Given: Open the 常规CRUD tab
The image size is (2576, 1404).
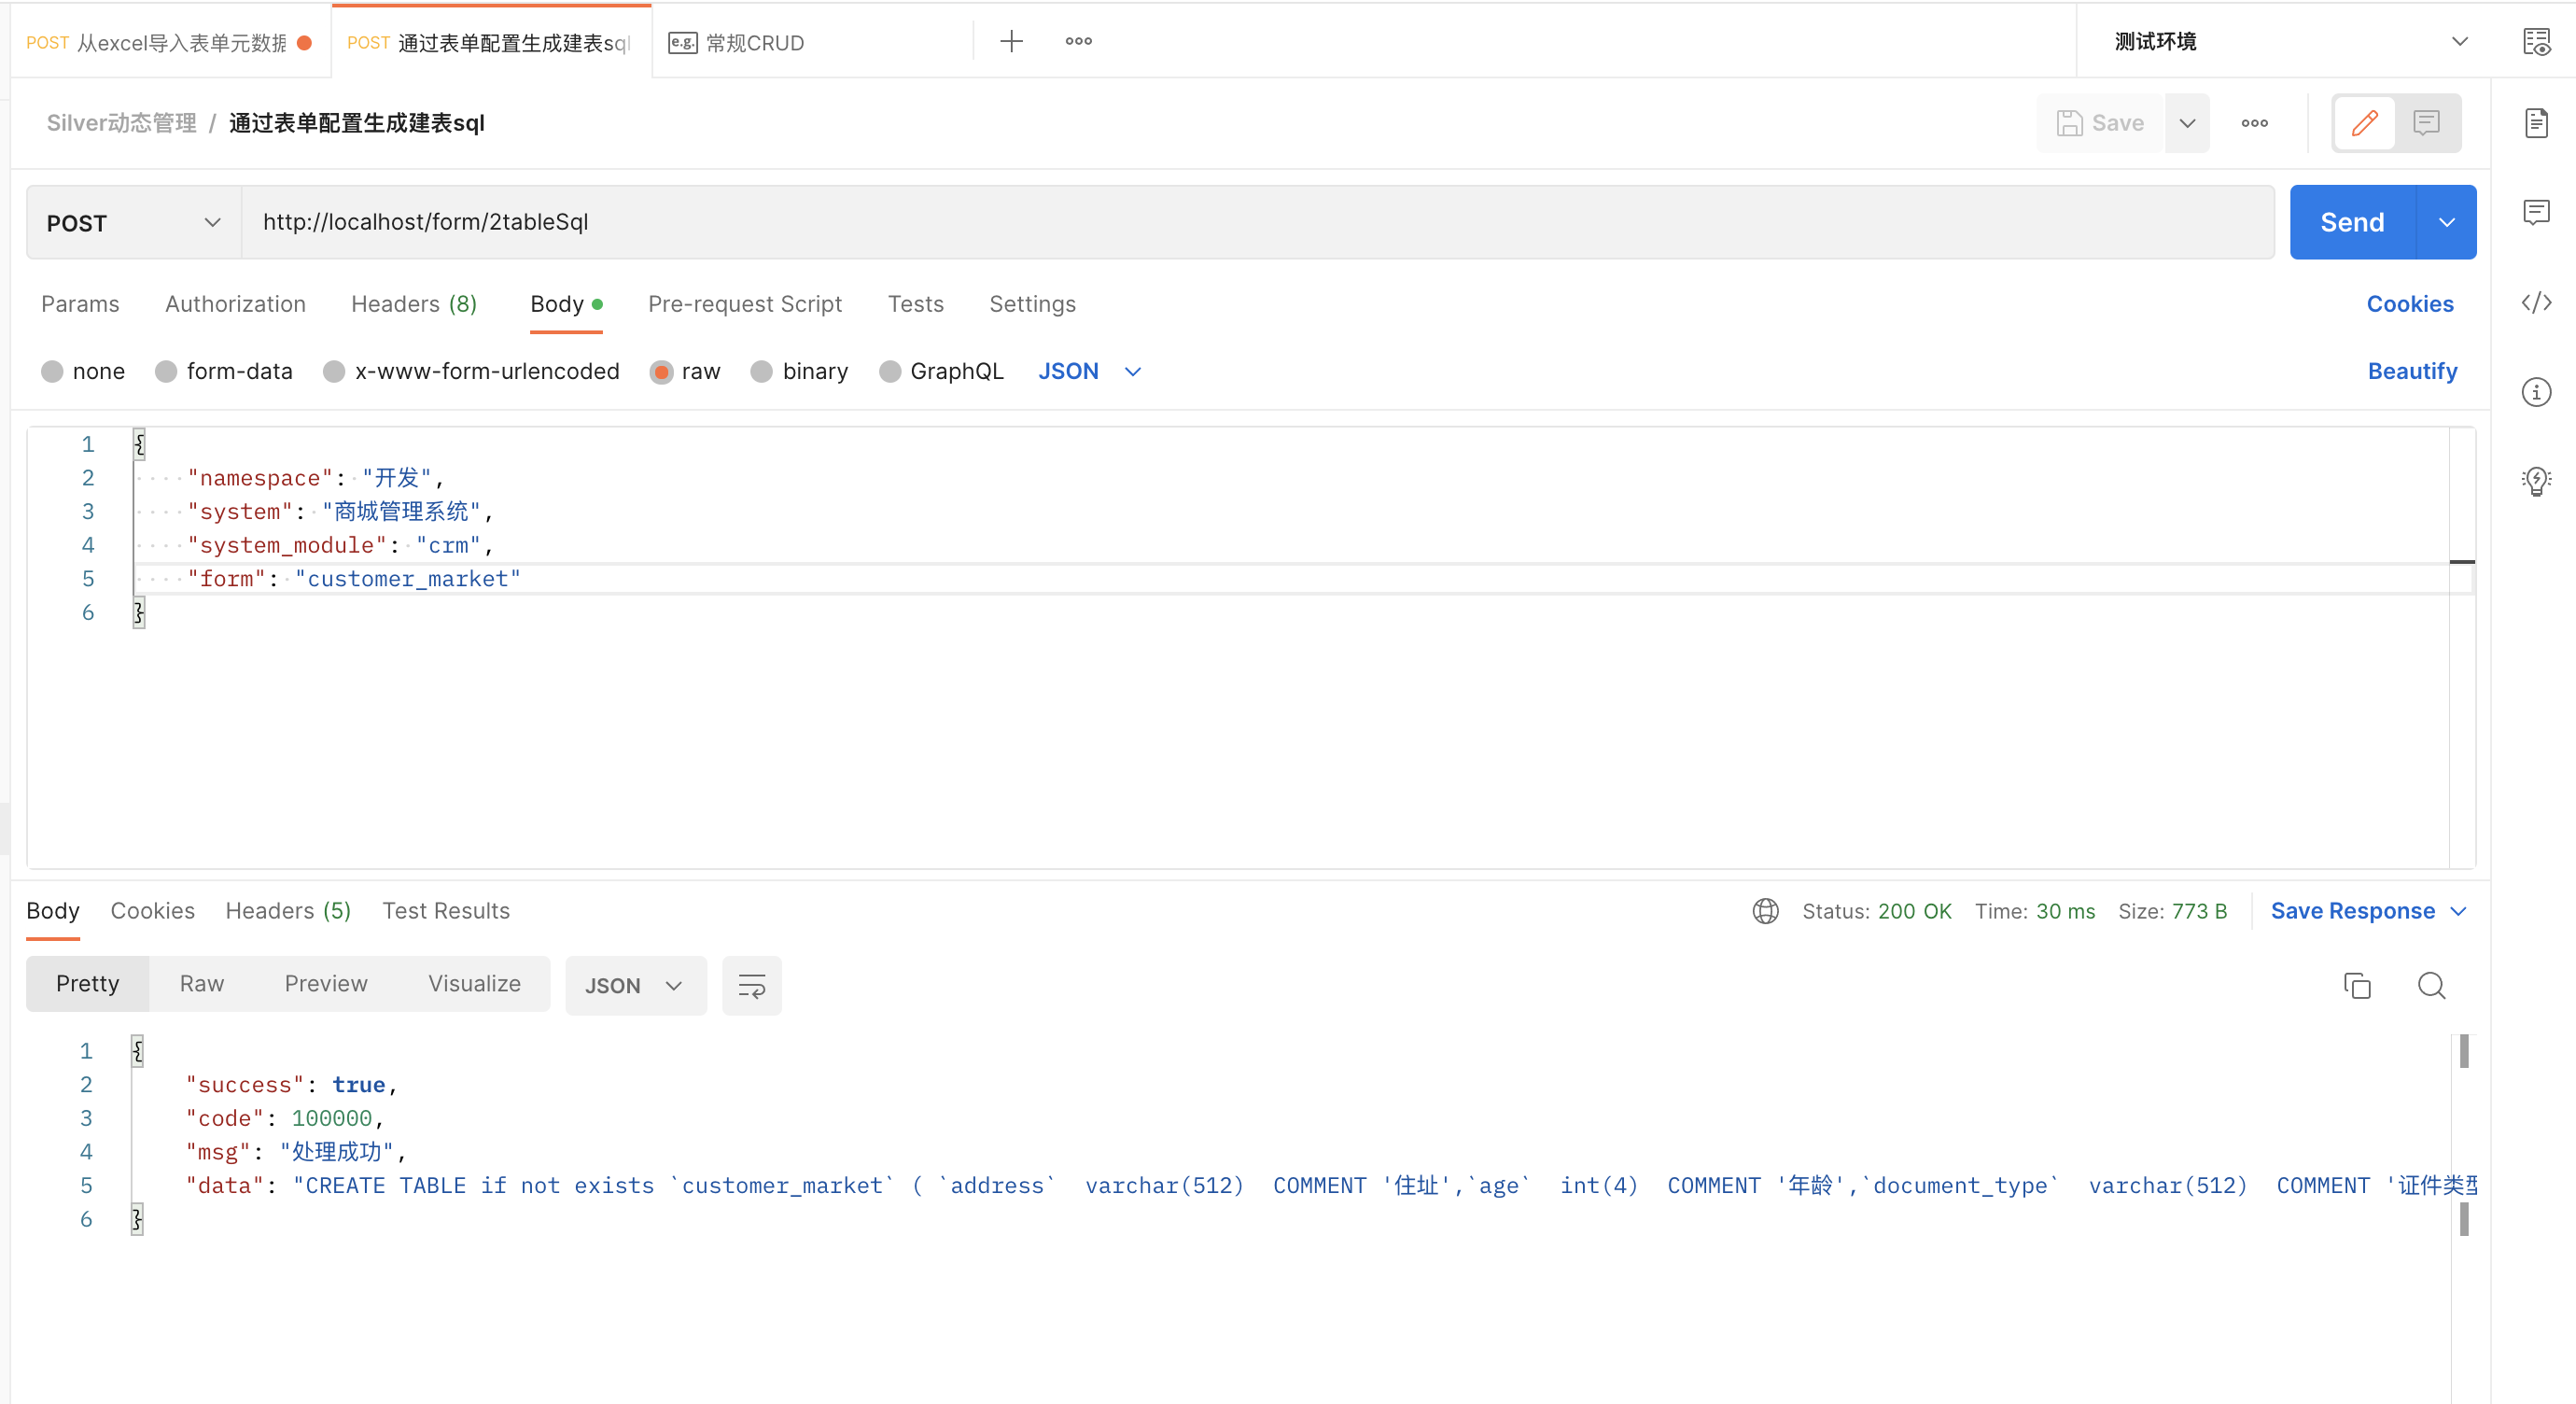Looking at the screenshot, I should pos(754,42).
